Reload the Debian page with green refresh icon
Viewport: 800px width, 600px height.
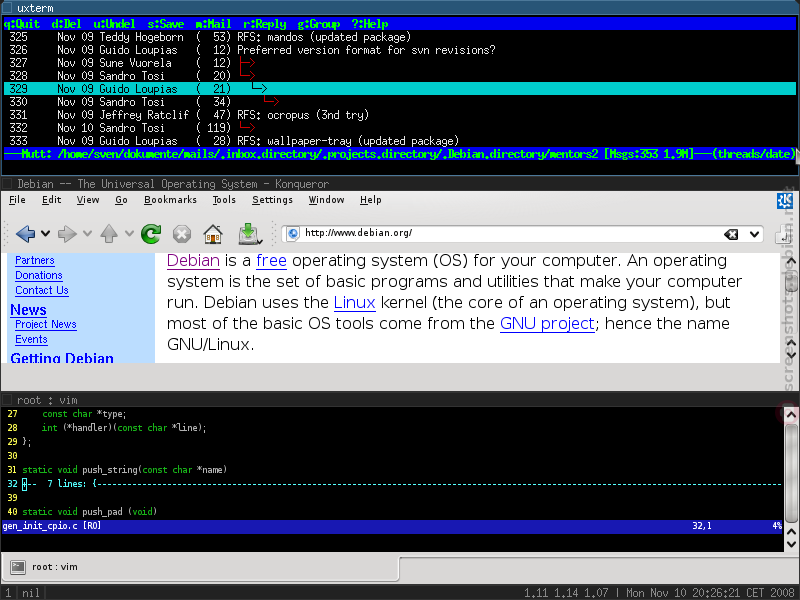pos(151,234)
